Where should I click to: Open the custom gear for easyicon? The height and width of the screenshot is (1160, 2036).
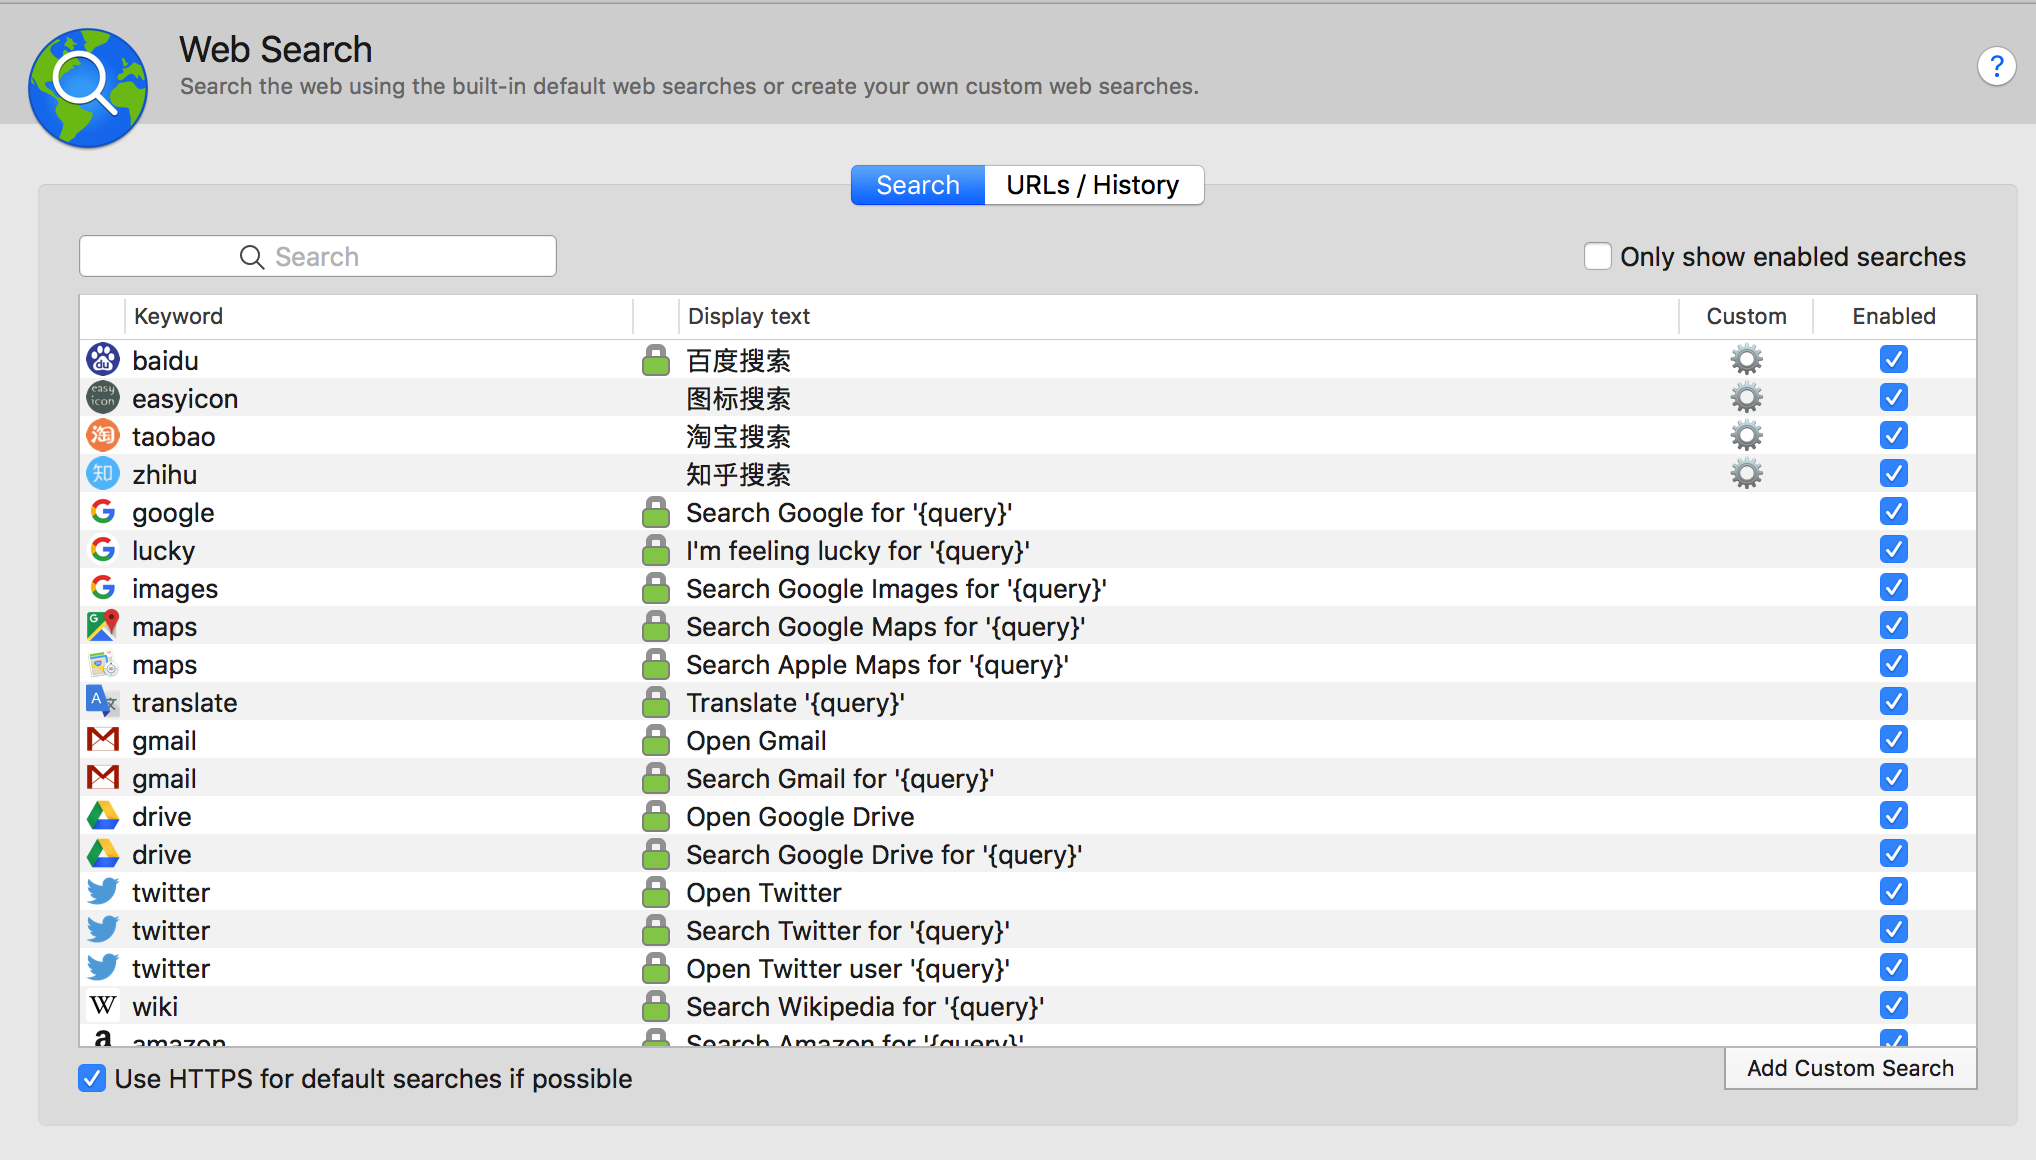click(x=1746, y=398)
